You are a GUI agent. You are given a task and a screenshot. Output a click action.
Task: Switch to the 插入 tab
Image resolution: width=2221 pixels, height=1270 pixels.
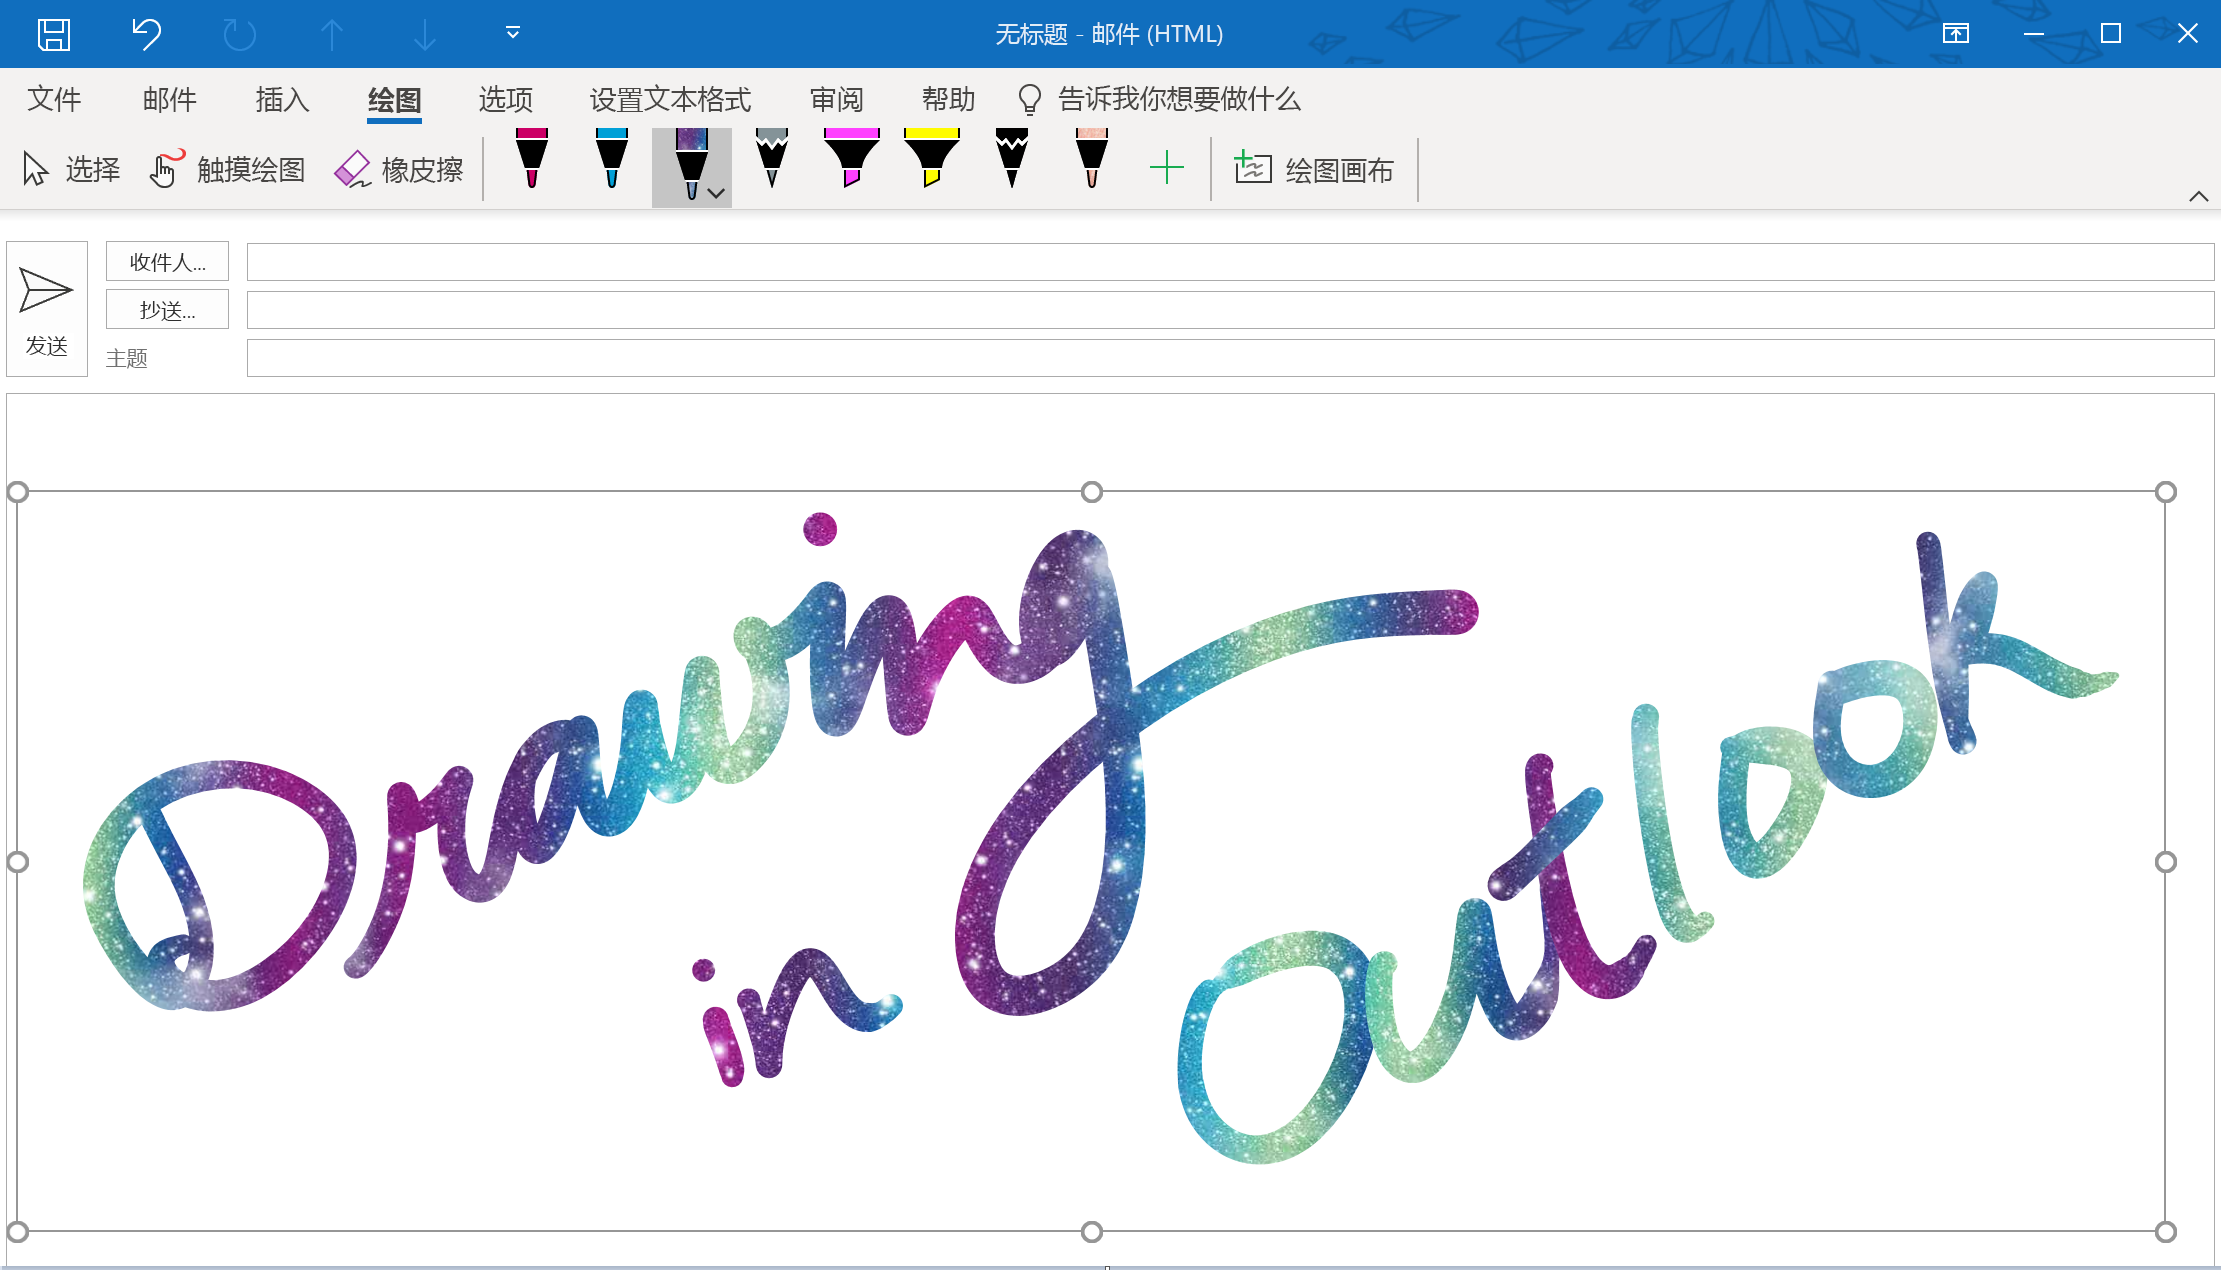tap(283, 99)
